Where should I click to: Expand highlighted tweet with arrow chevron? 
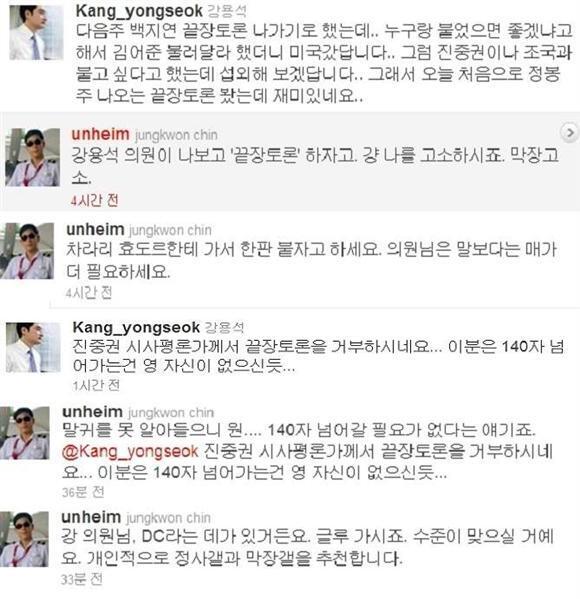(569, 133)
